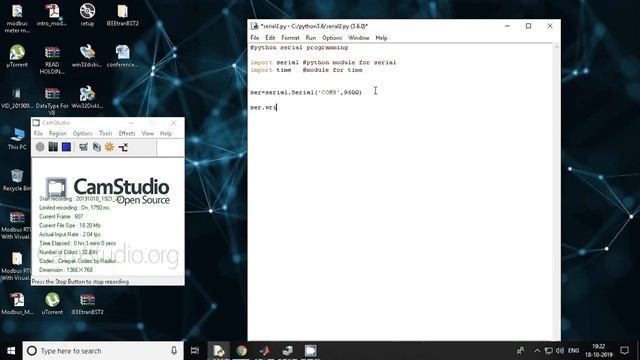Click the network icon in system tray
The height and width of the screenshot is (360, 640).
click(x=549, y=351)
